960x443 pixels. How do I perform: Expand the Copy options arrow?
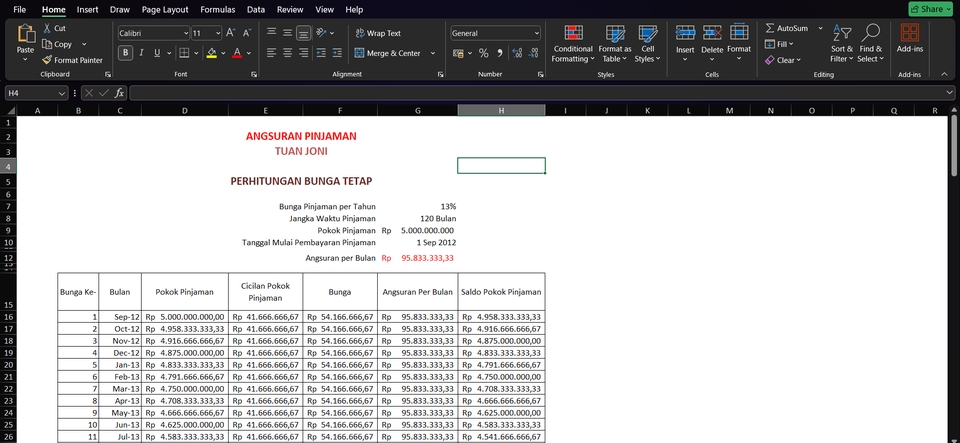[x=84, y=44]
